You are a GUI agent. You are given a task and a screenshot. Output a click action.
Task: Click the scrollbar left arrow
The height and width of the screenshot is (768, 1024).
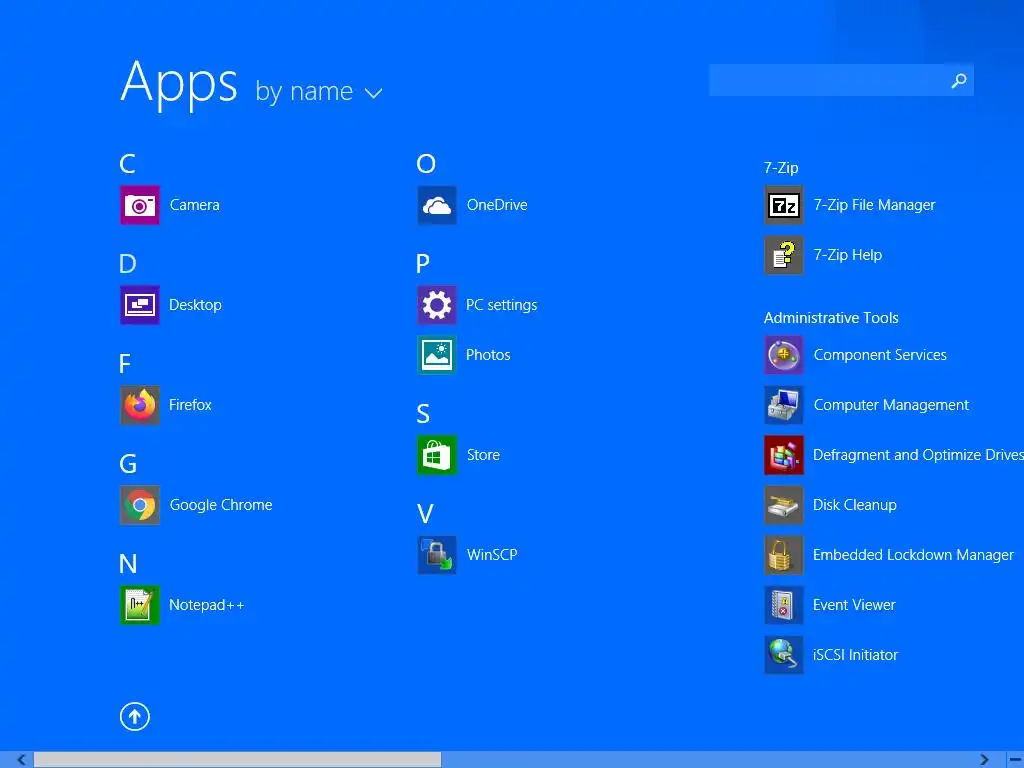[21, 760]
